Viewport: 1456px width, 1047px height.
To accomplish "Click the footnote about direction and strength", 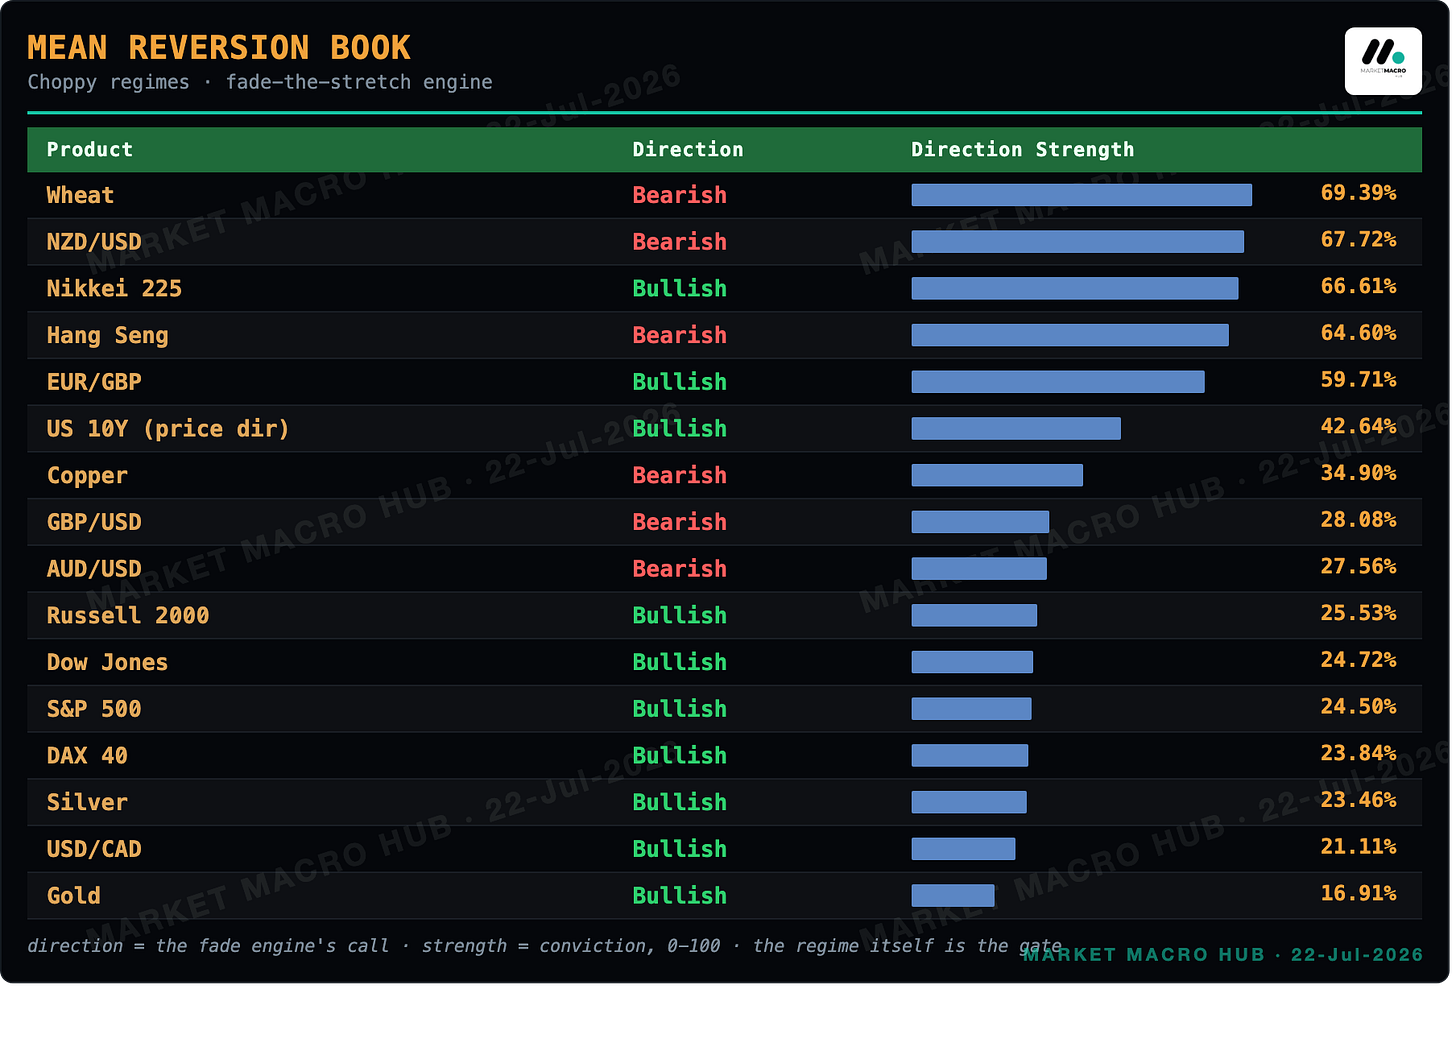I will 545,946.
